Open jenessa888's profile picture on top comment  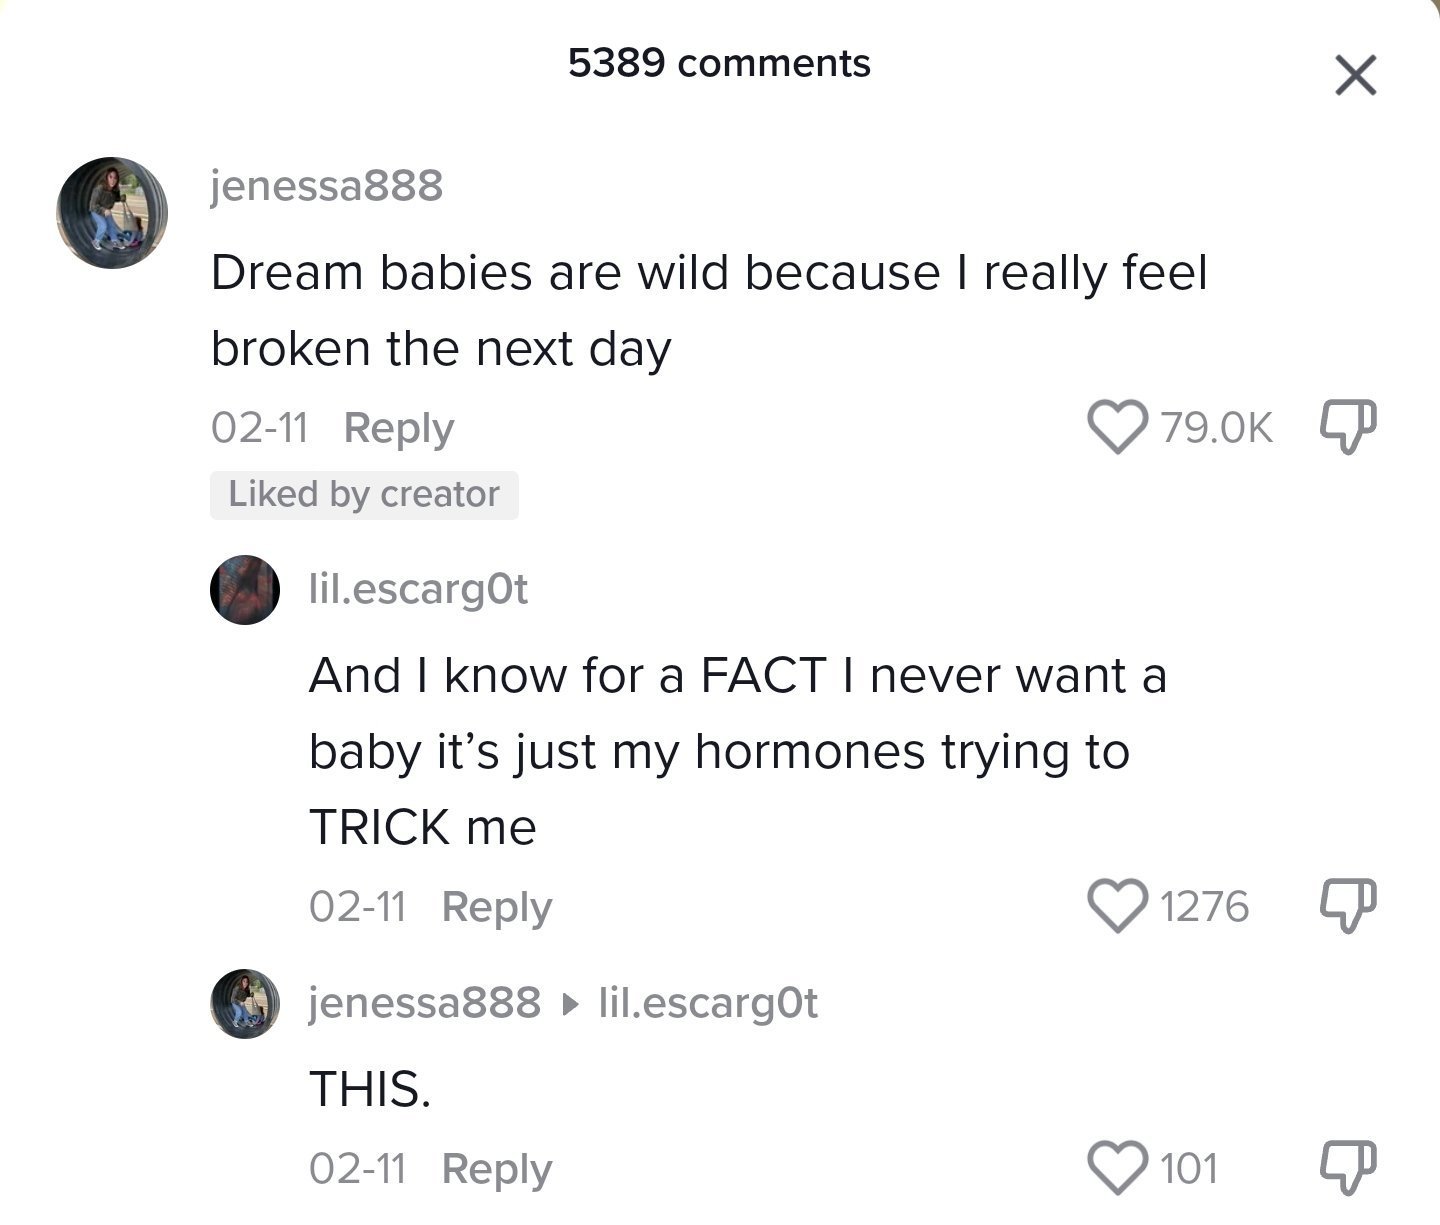coord(111,212)
